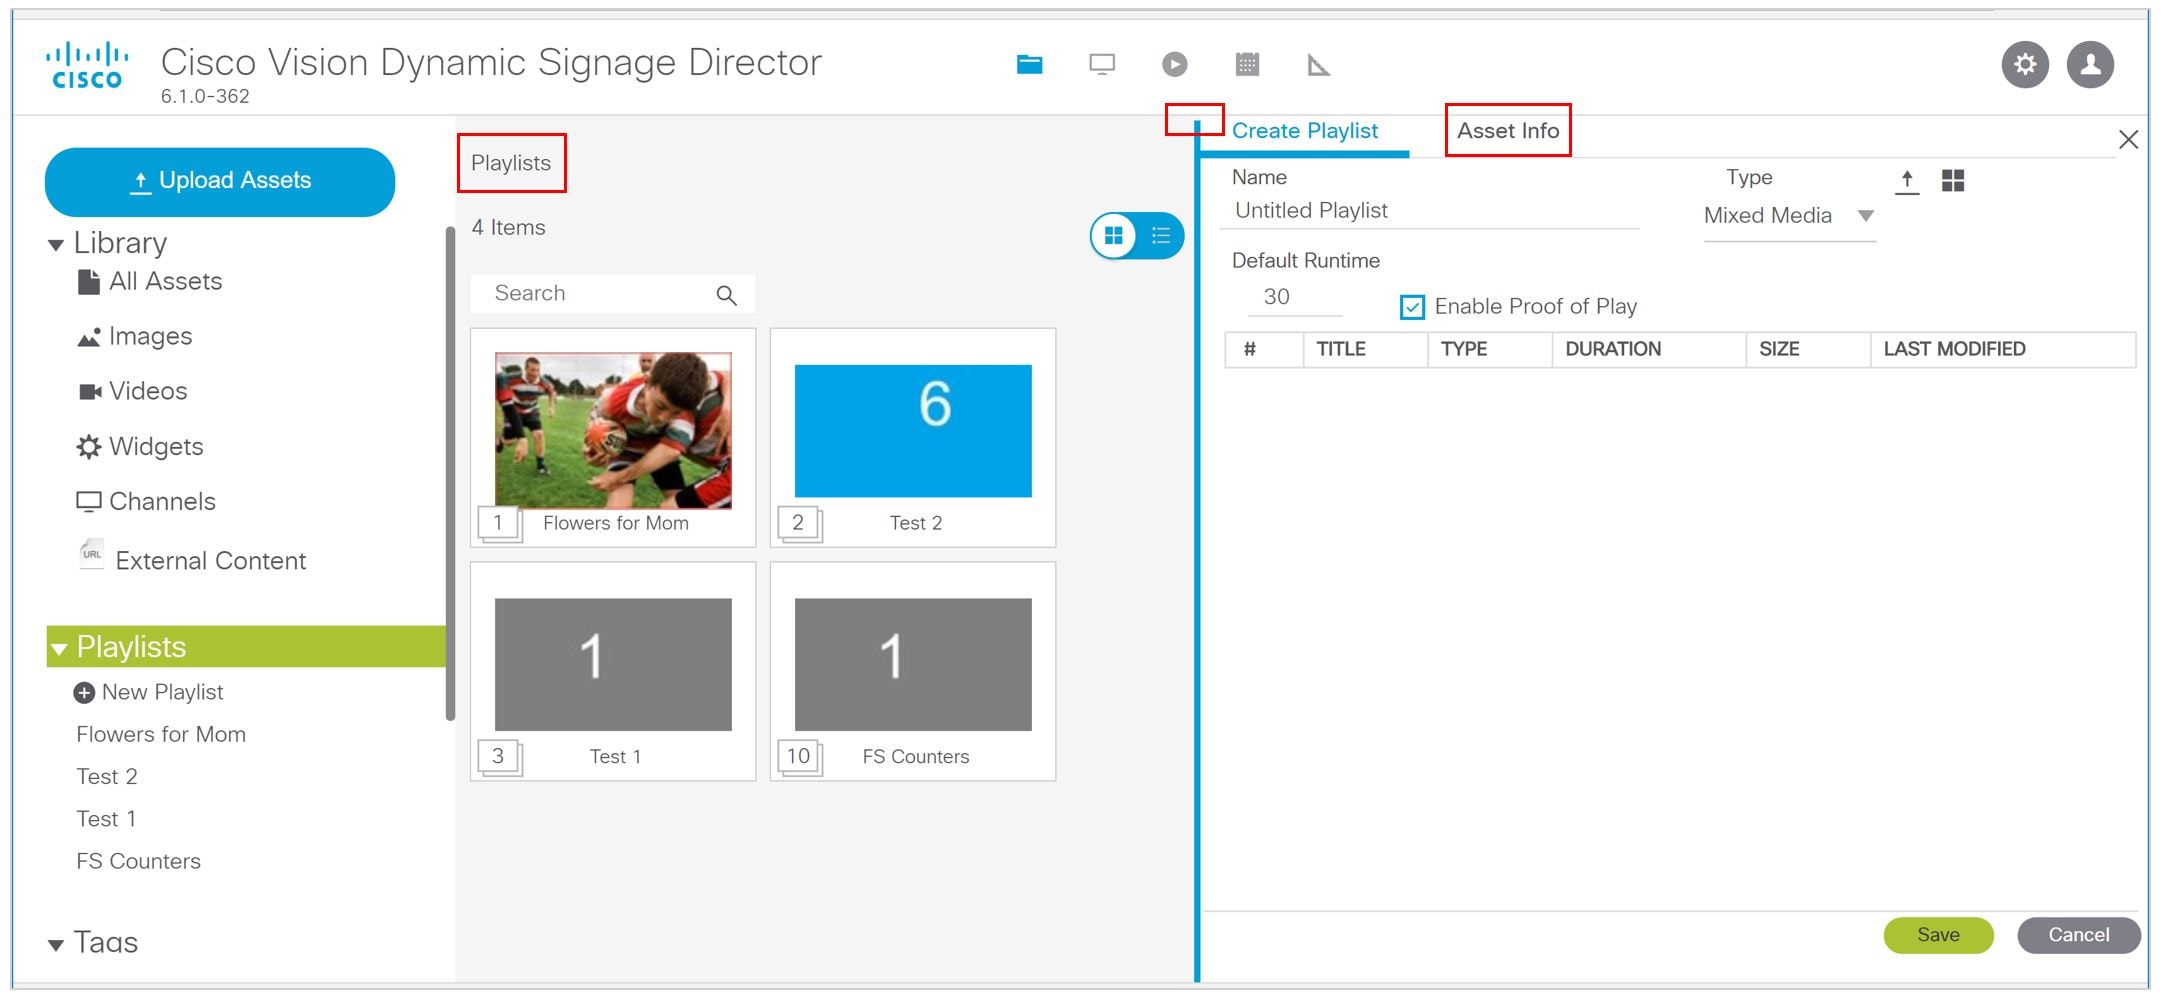
Task: Select Images in the Library
Action: [x=135, y=337]
